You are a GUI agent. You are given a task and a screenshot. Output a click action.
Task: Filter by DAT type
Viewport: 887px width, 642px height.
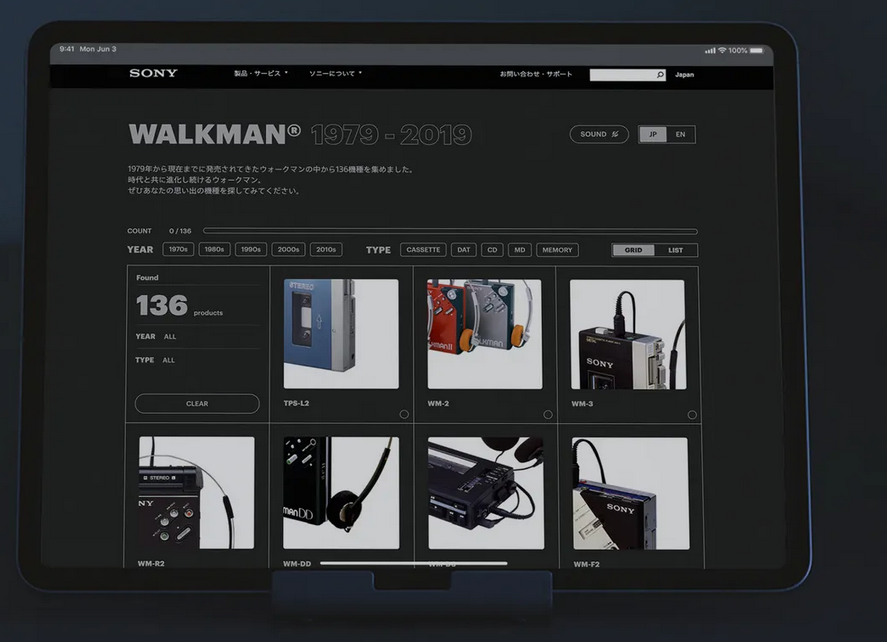coord(464,250)
